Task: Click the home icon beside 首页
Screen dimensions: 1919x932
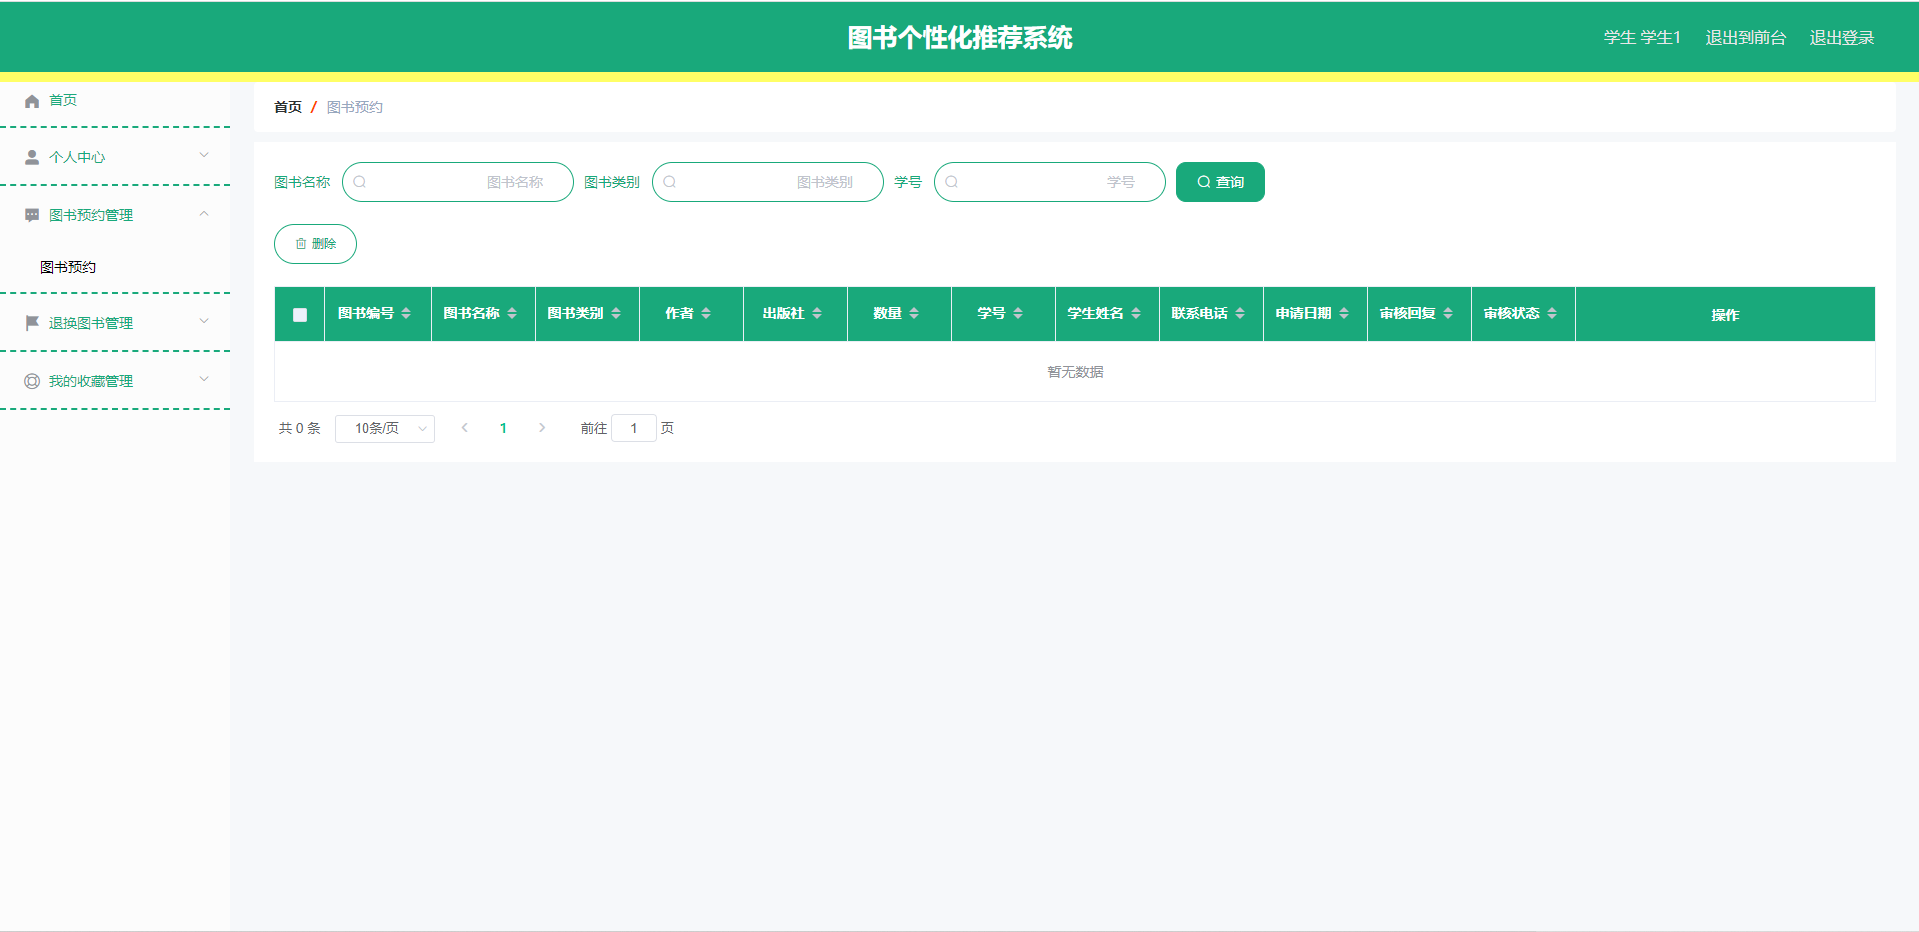Action: (x=32, y=101)
